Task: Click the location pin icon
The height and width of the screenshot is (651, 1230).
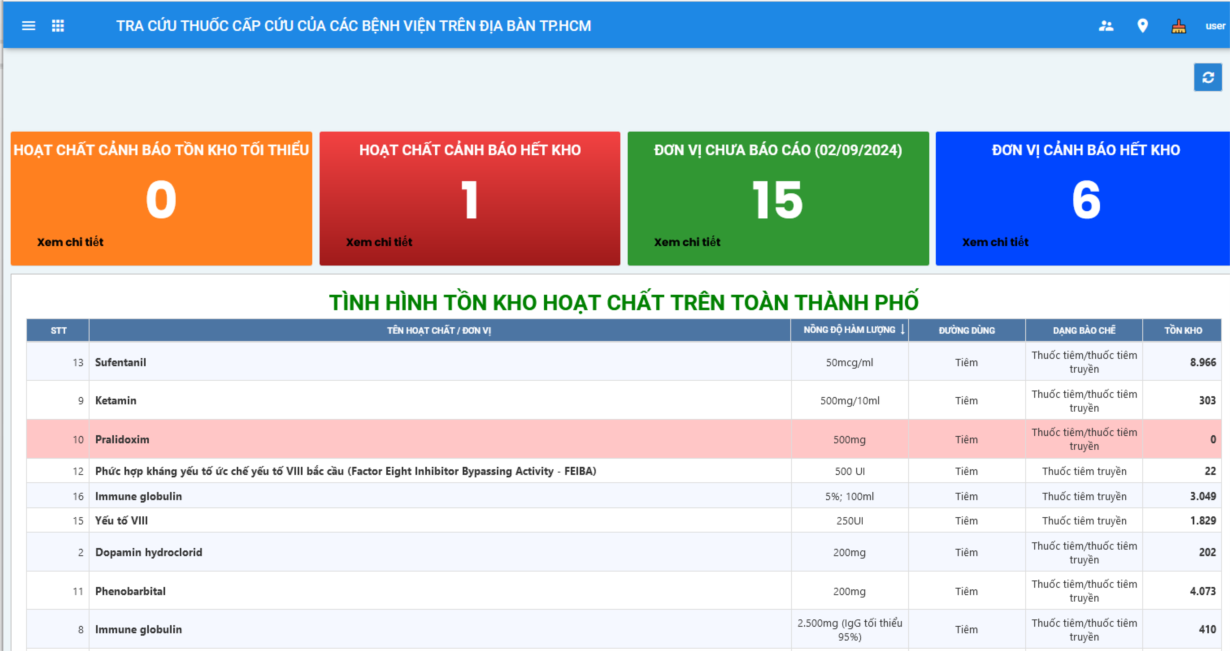Action: pyautogui.click(x=1142, y=25)
